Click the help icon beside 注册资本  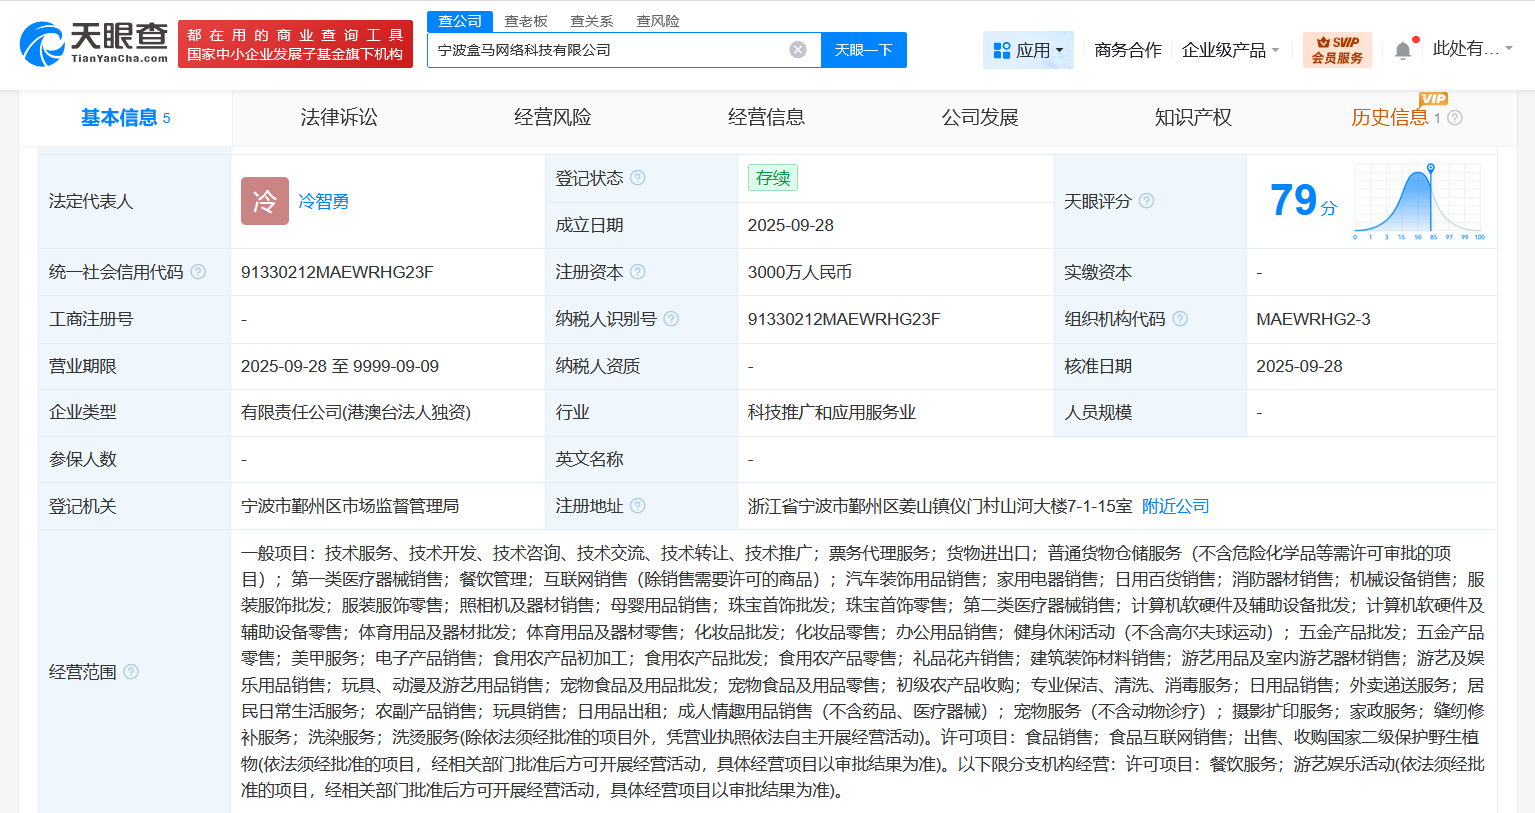point(639,271)
